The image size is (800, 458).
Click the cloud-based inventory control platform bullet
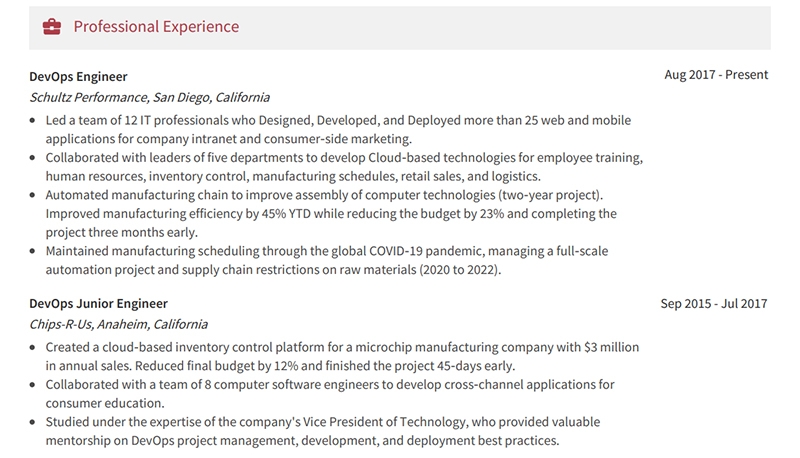pos(342,357)
